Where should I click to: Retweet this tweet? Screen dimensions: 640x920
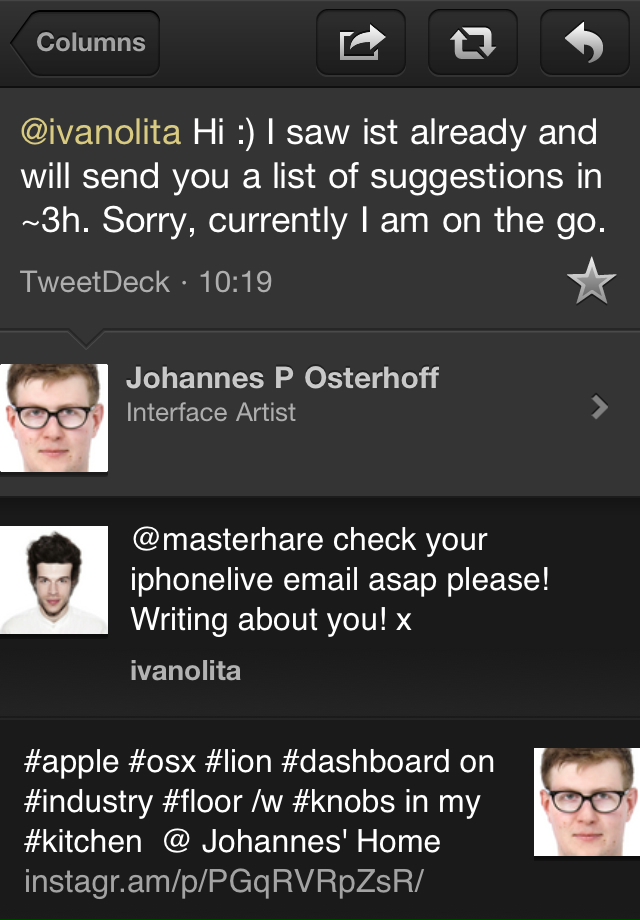click(x=472, y=44)
